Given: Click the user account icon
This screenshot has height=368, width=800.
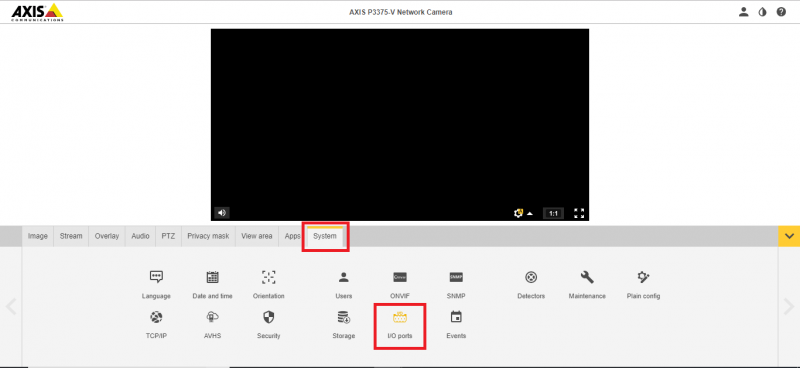Looking at the screenshot, I should click(x=743, y=12).
